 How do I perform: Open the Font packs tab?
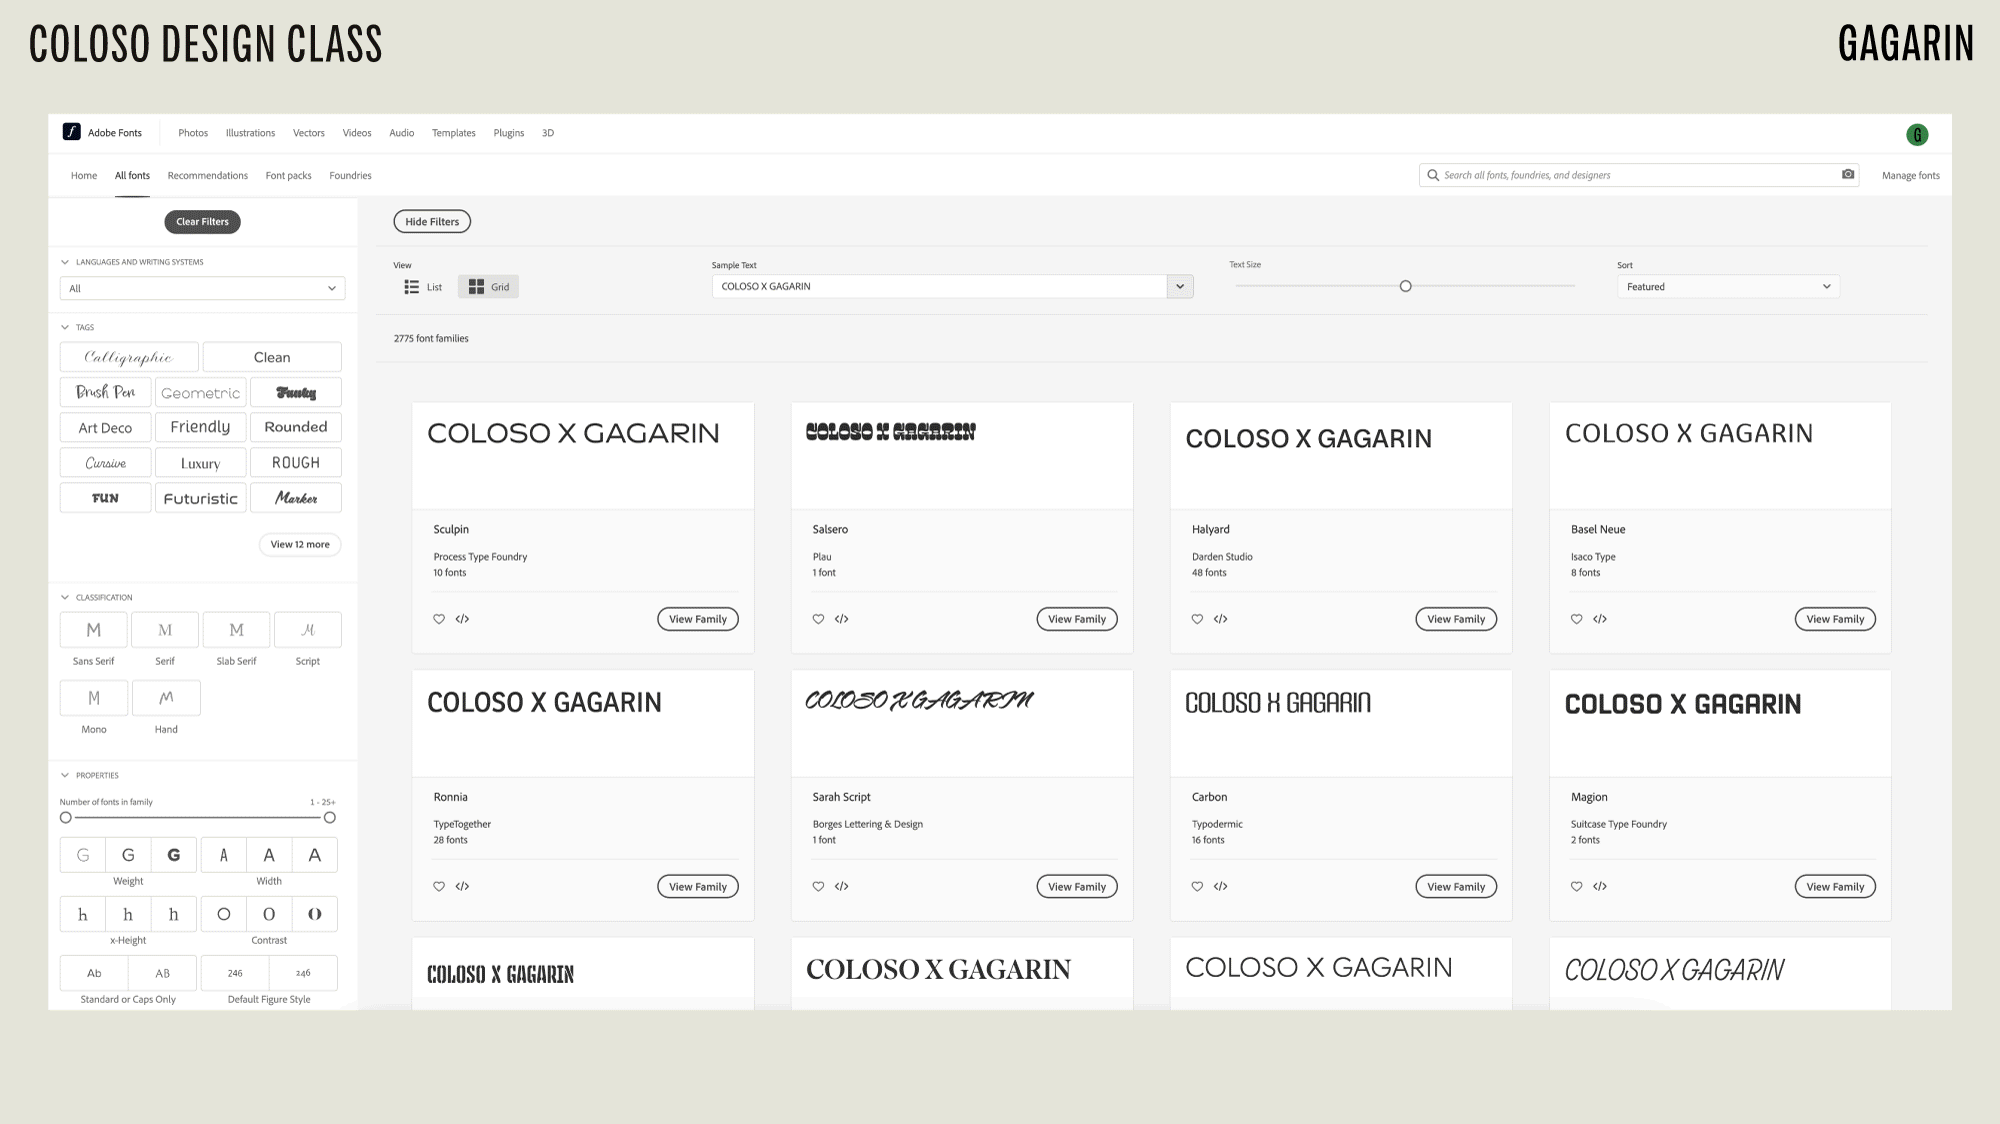(288, 176)
